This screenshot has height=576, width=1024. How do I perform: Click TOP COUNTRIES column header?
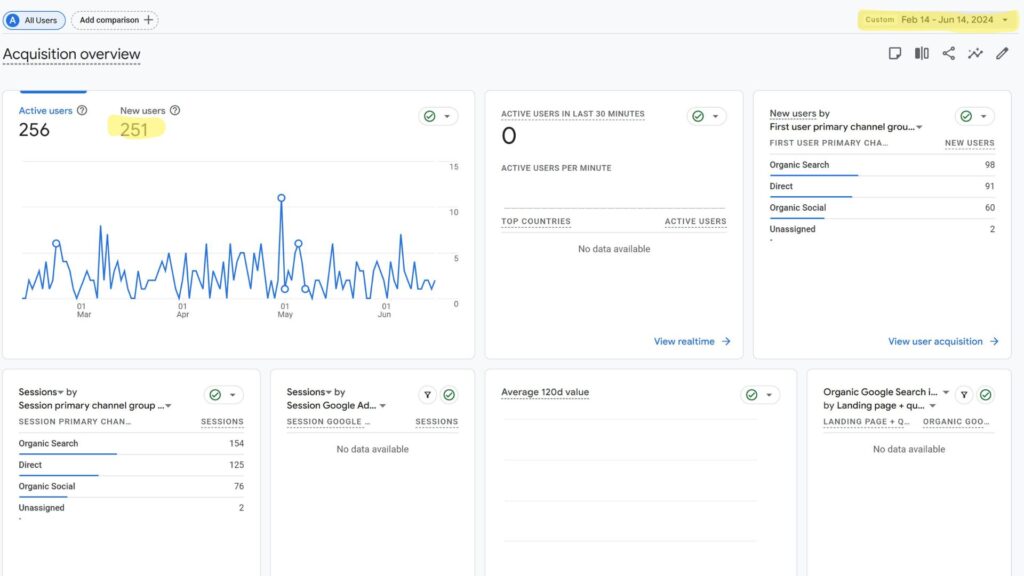tap(536, 222)
